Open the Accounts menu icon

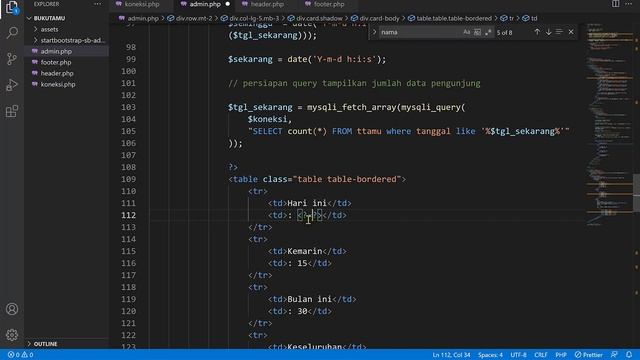point(12,309)
